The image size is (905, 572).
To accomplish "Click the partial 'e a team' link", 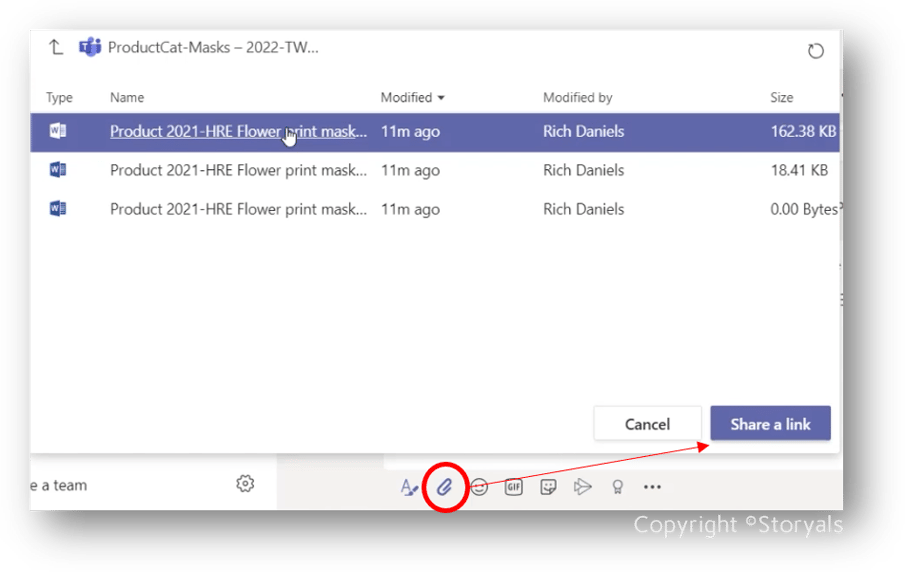I will [x=58, y=485].
